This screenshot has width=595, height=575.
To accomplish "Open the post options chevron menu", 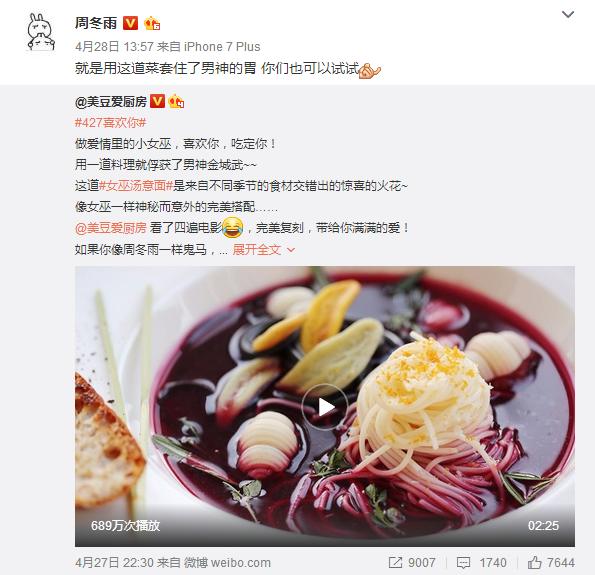I will click(568, 14).
